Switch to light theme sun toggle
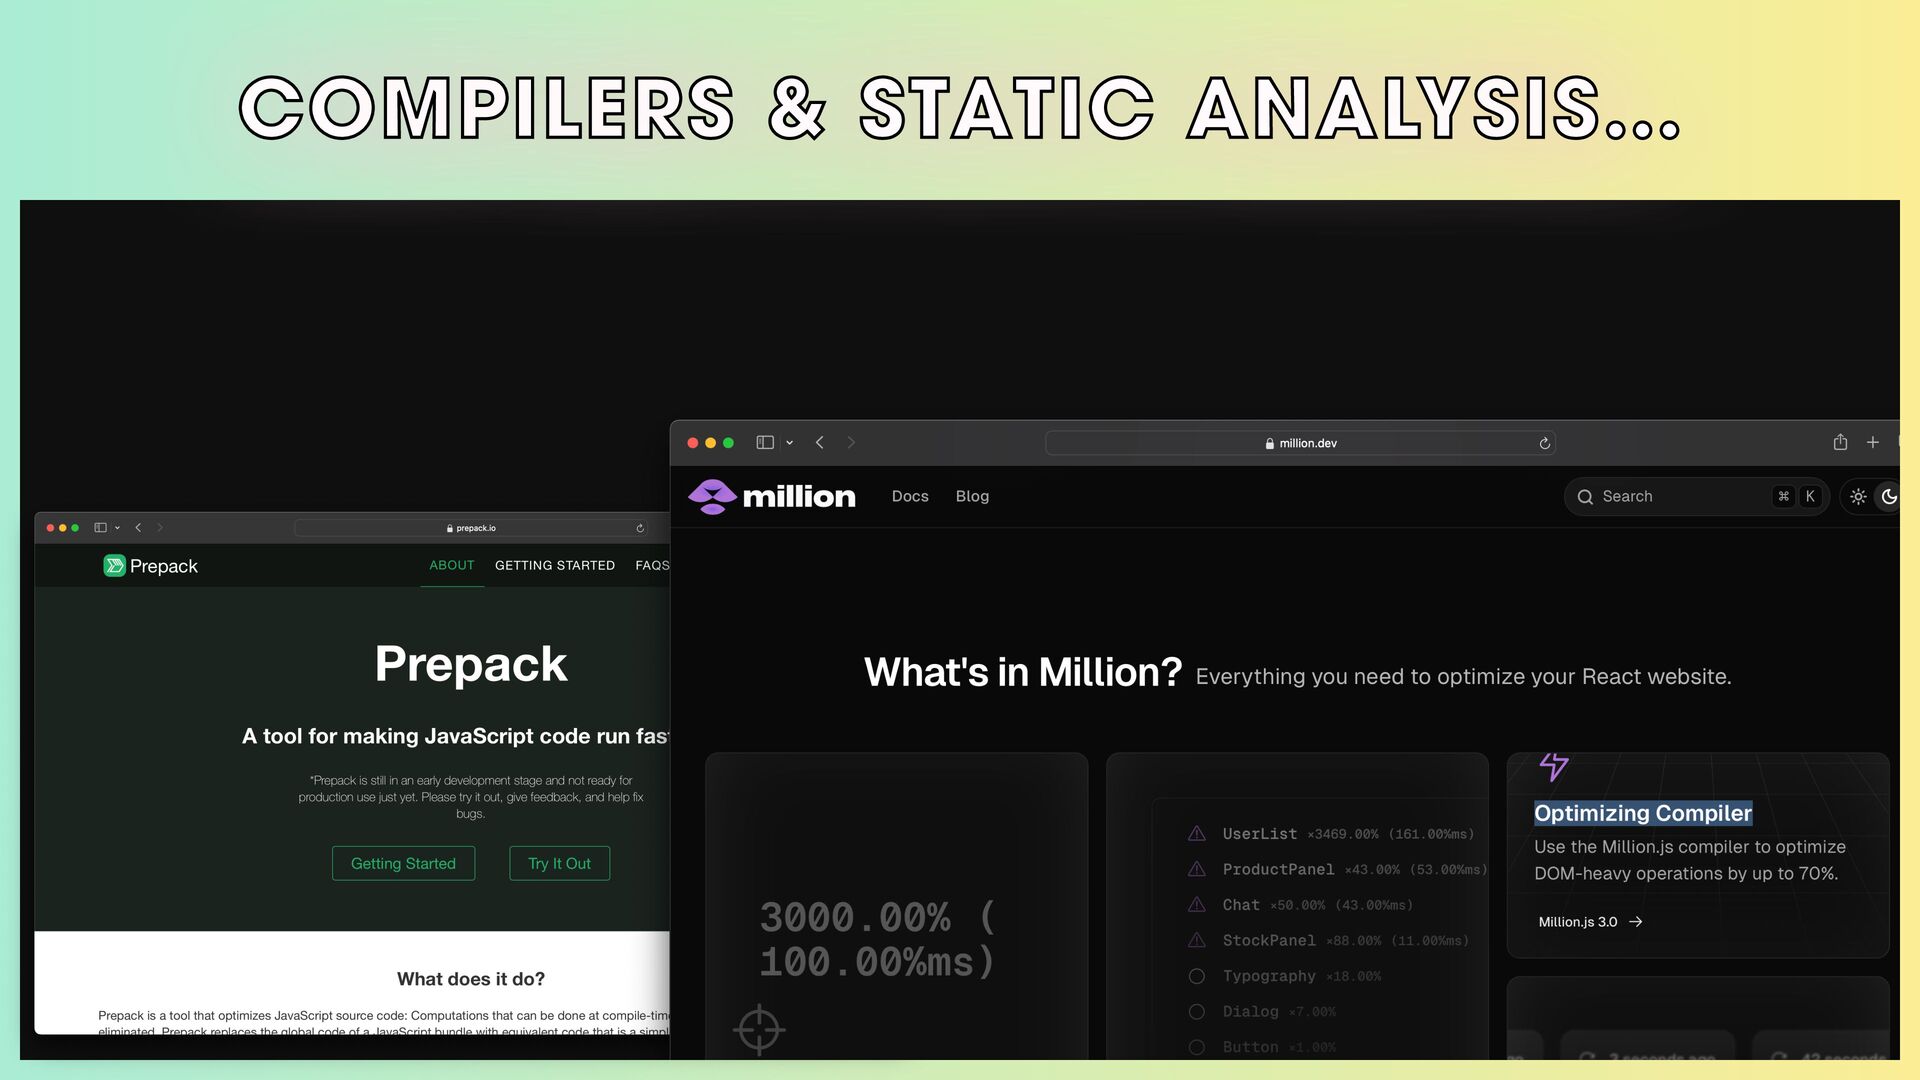 coord(1858,496)
